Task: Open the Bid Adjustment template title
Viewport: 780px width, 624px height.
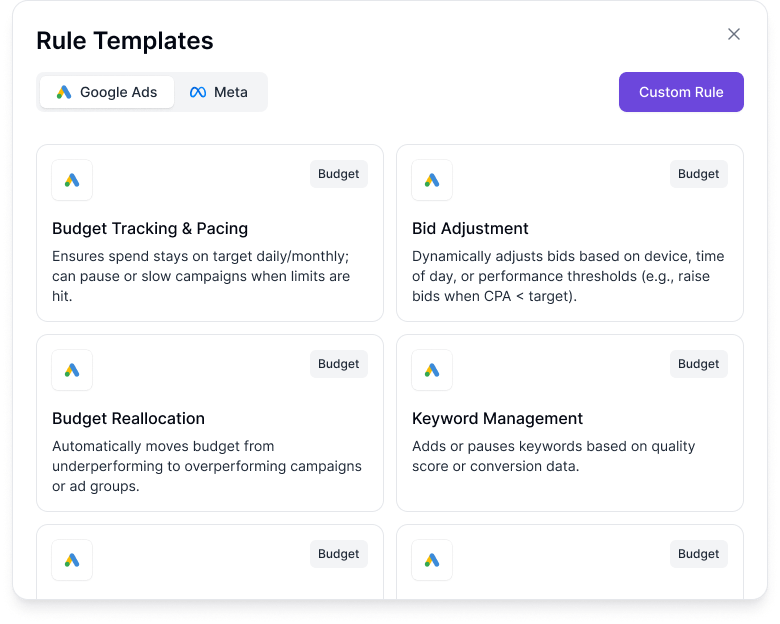Action: pyautogui.click(x=470, y=228)
